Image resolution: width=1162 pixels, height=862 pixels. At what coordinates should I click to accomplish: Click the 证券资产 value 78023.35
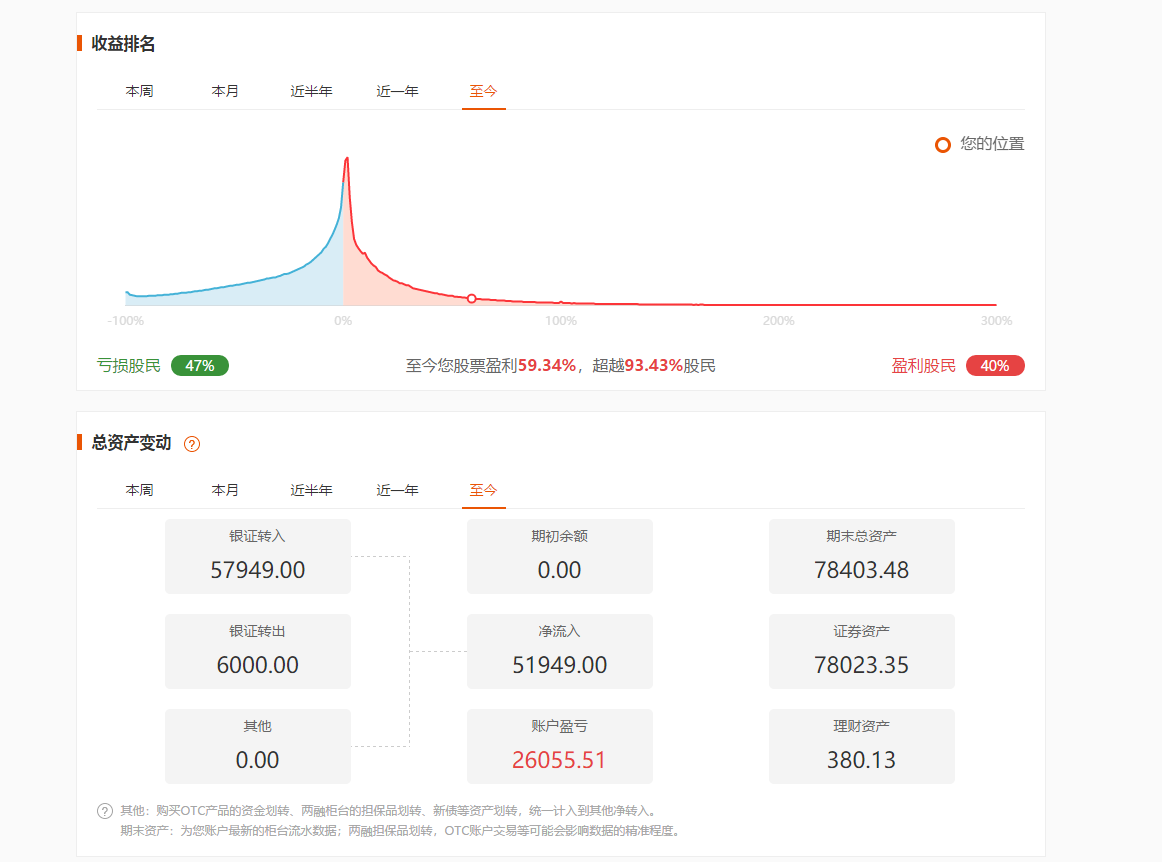coord(862,665)
